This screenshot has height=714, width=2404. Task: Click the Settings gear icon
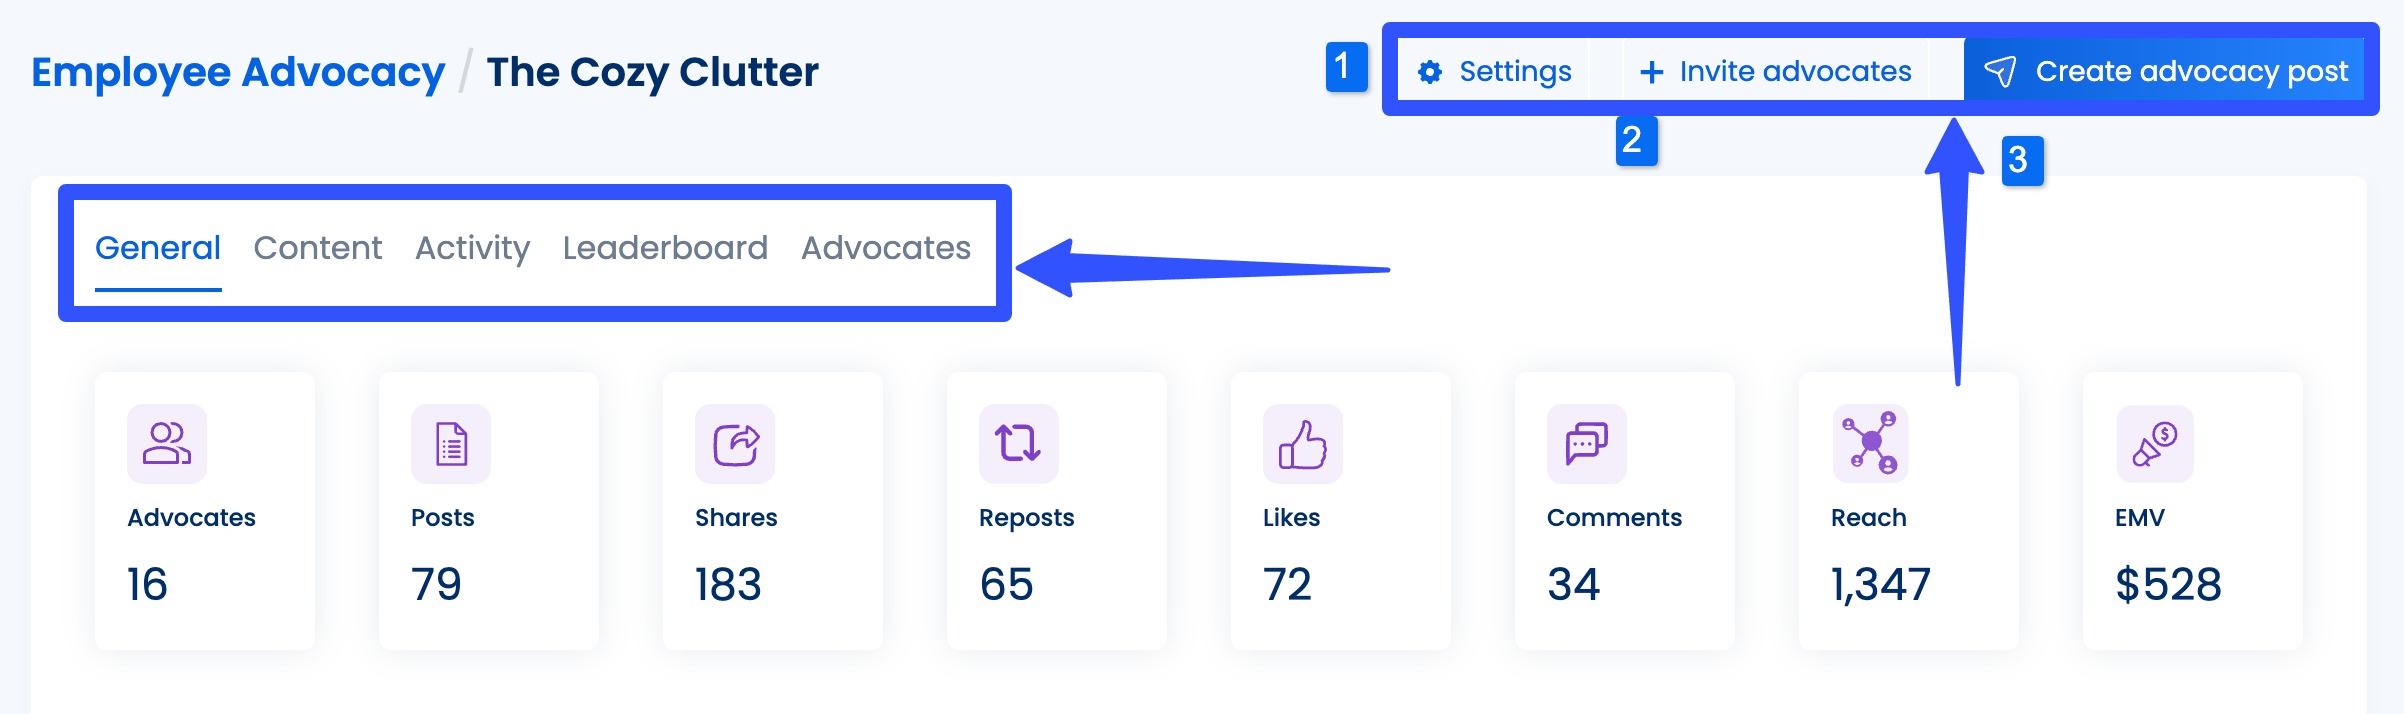click(x=1430, y=72)
